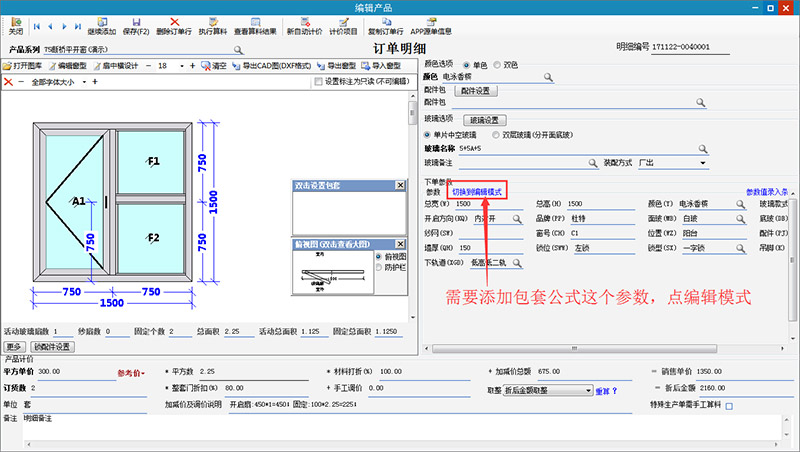Open the 取整 折后金额取整 combo box

click(x=547, y=391)
